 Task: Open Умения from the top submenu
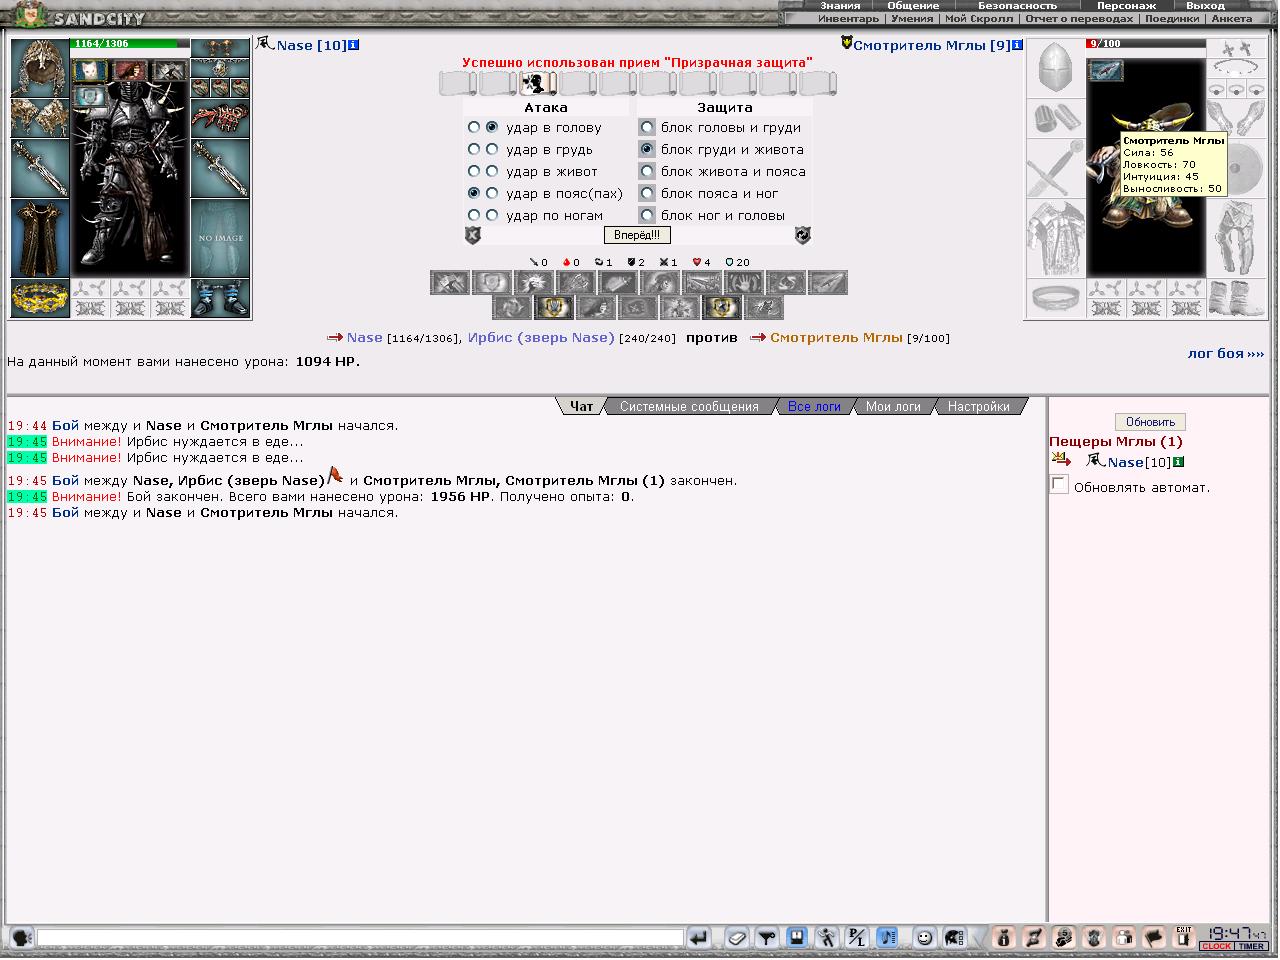912,18
